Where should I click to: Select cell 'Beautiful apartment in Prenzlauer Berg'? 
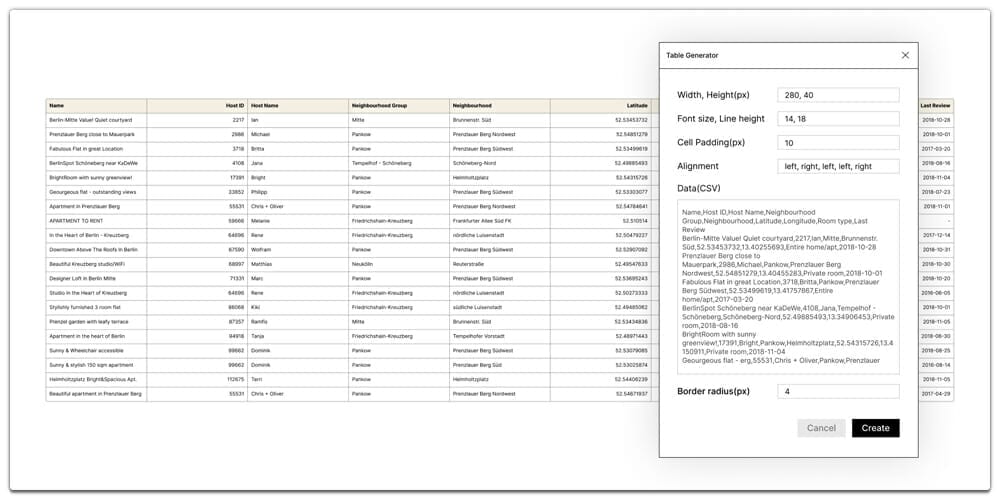[x=96, y=394]
